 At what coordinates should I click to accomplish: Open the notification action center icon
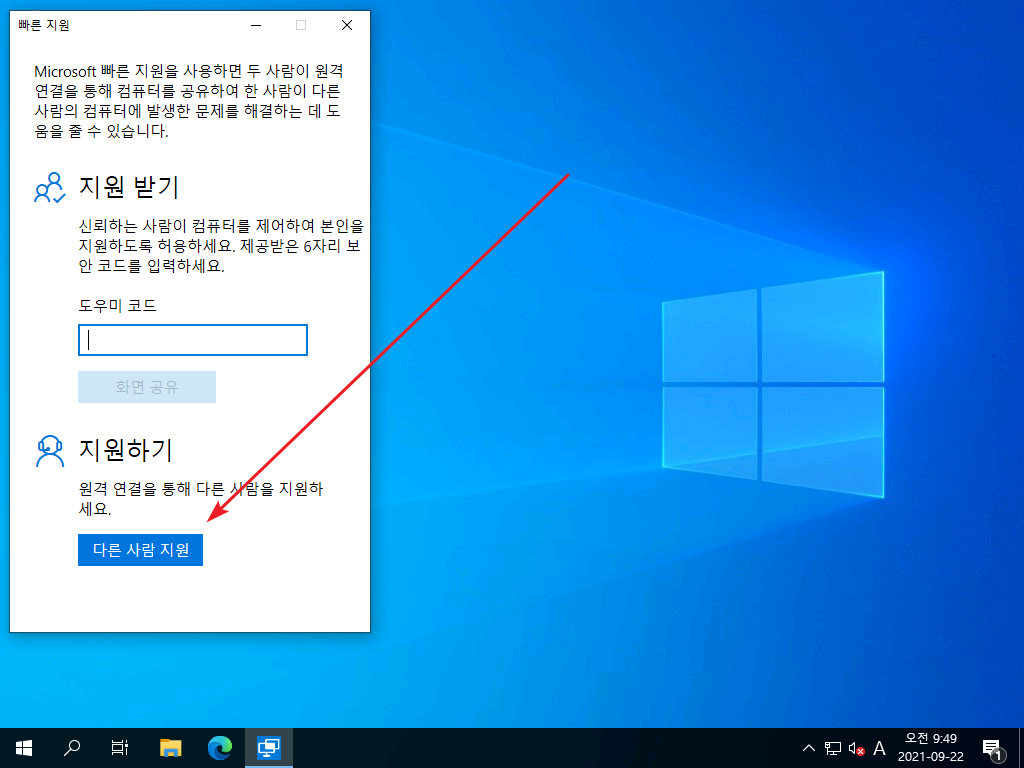click(x=993, y=748)
